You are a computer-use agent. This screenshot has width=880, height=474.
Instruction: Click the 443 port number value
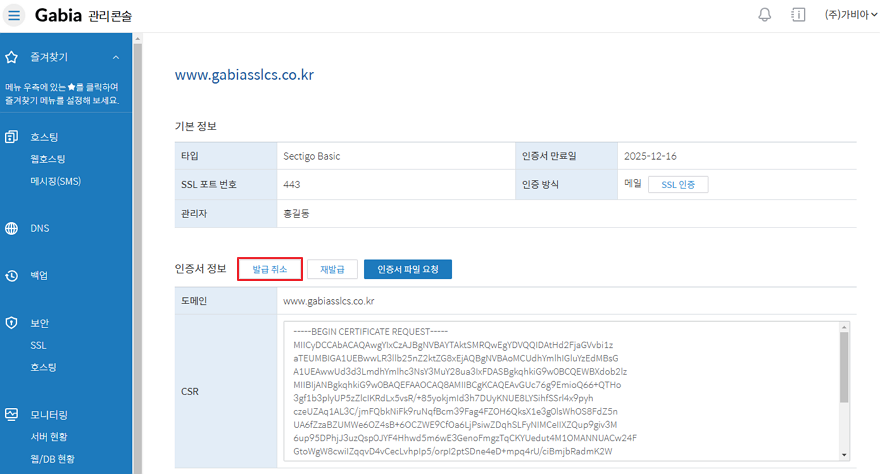click(x=291, y=185)
